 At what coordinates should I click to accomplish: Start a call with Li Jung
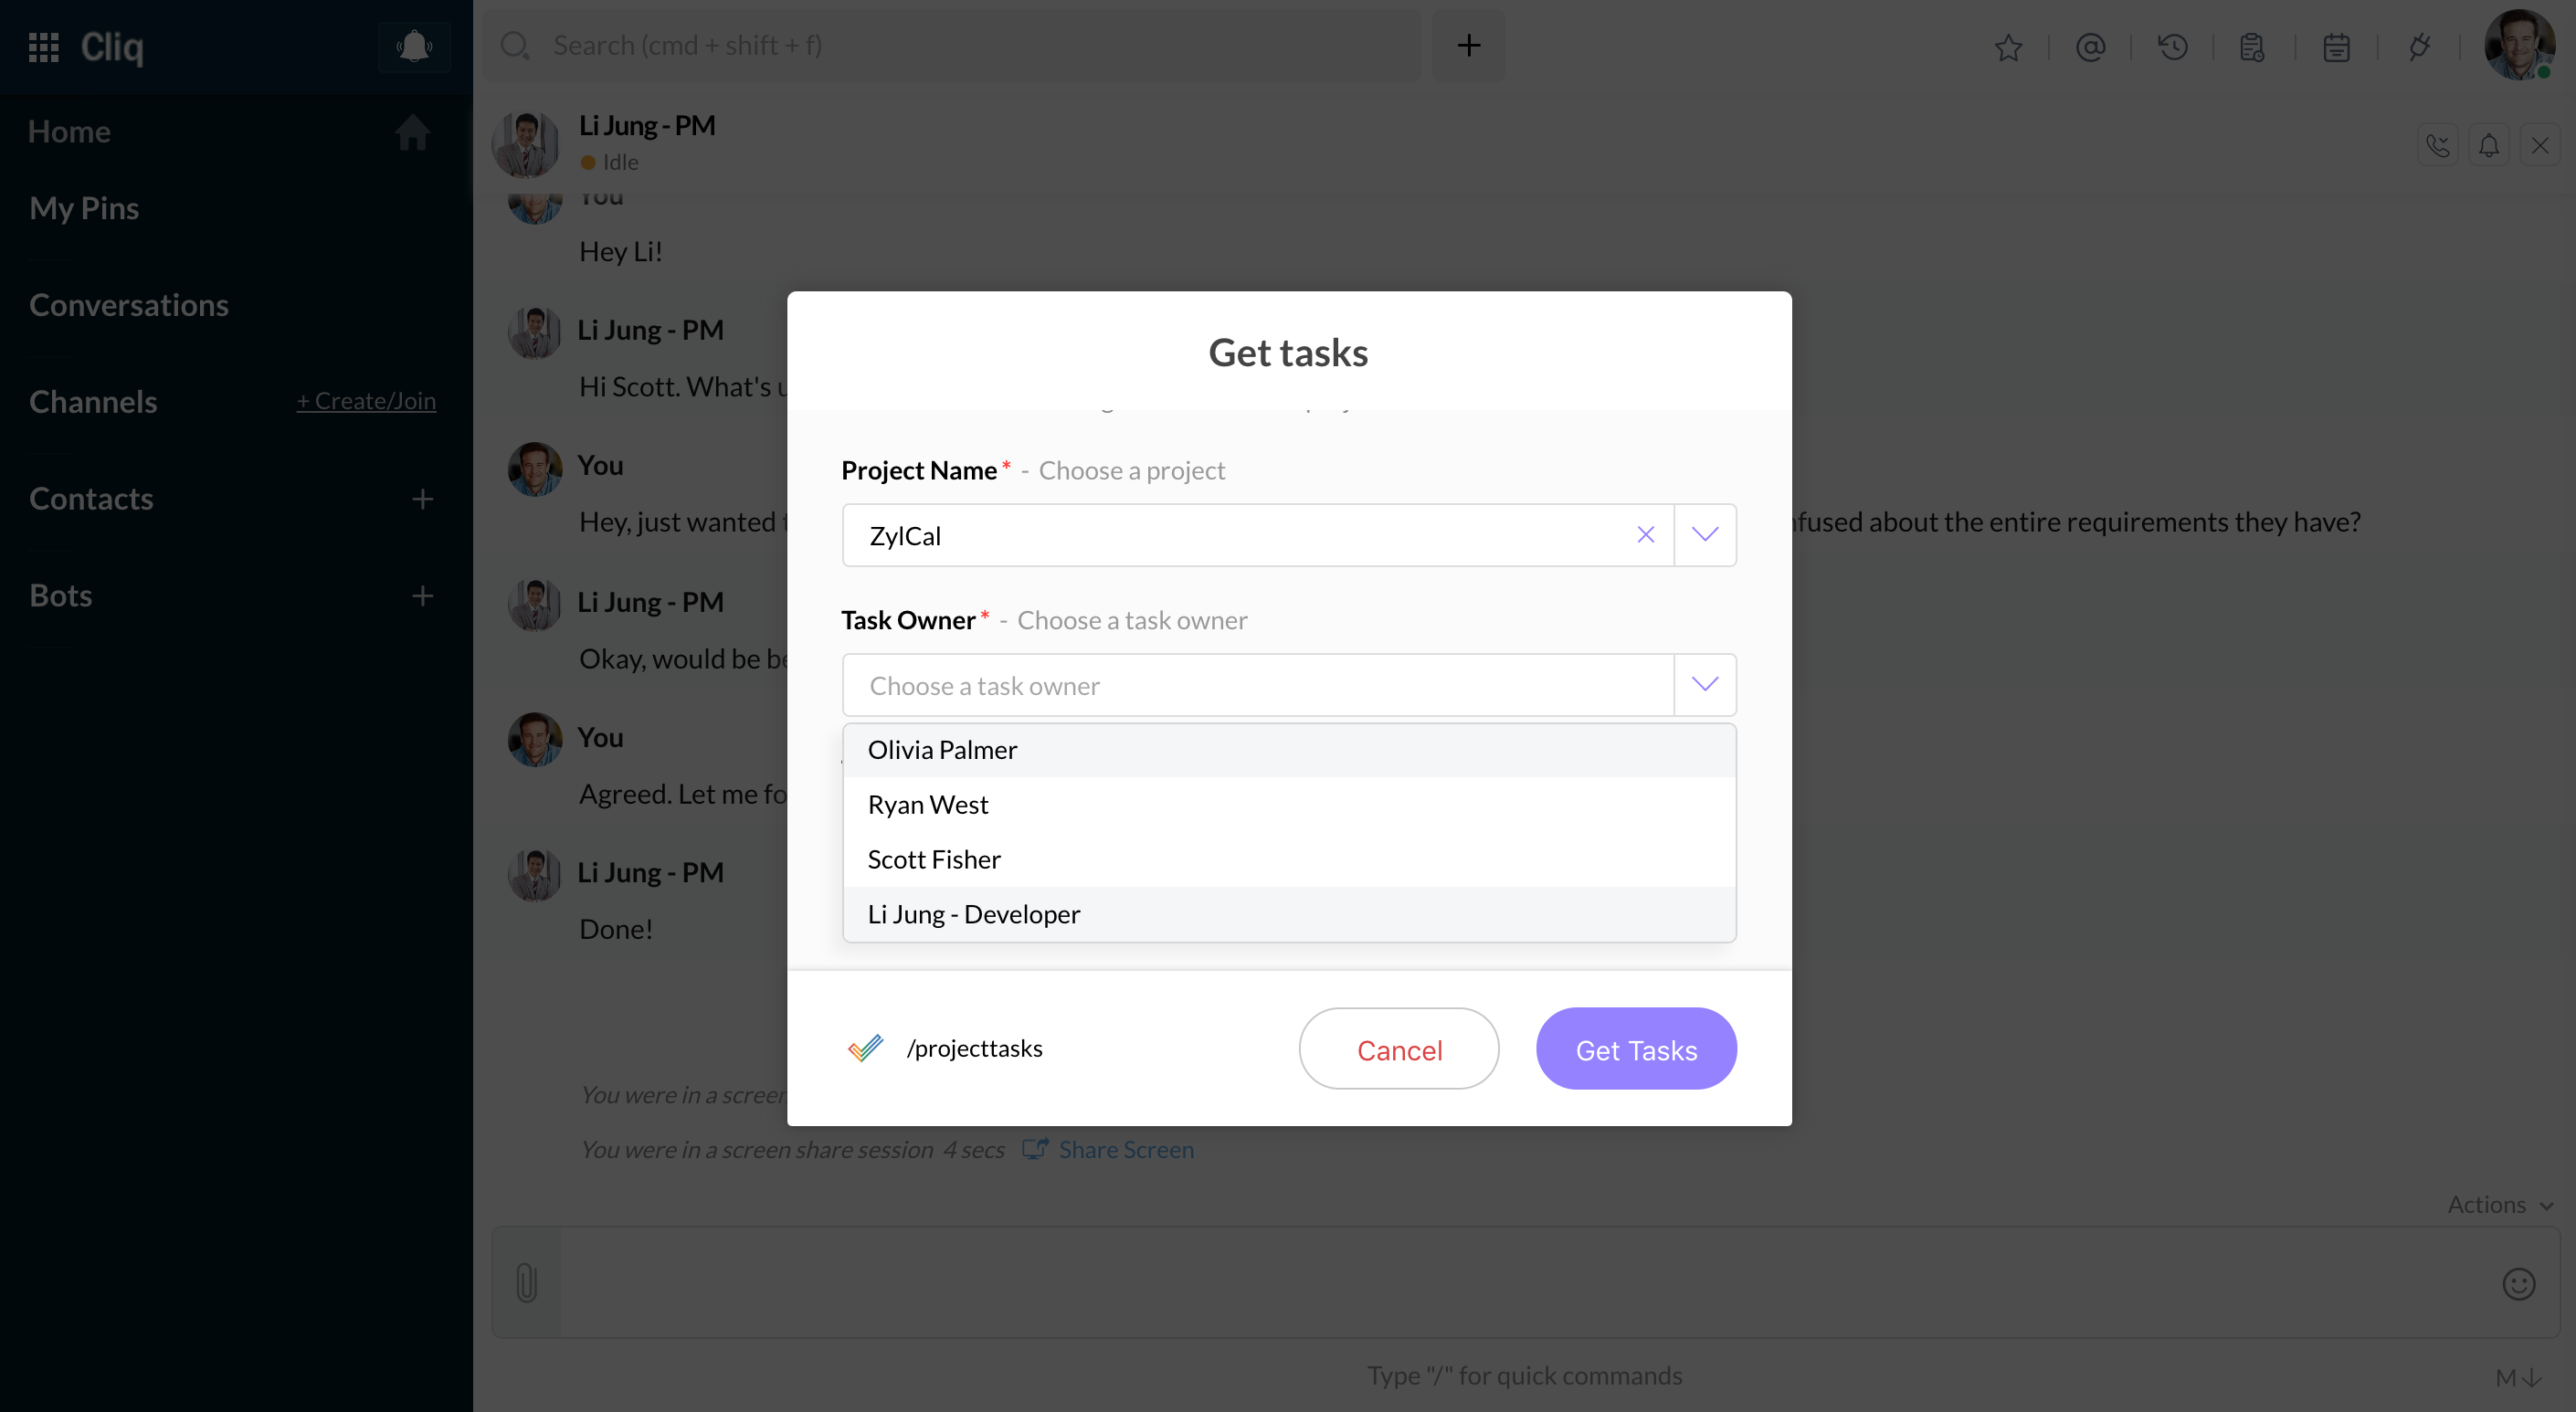2438,146
